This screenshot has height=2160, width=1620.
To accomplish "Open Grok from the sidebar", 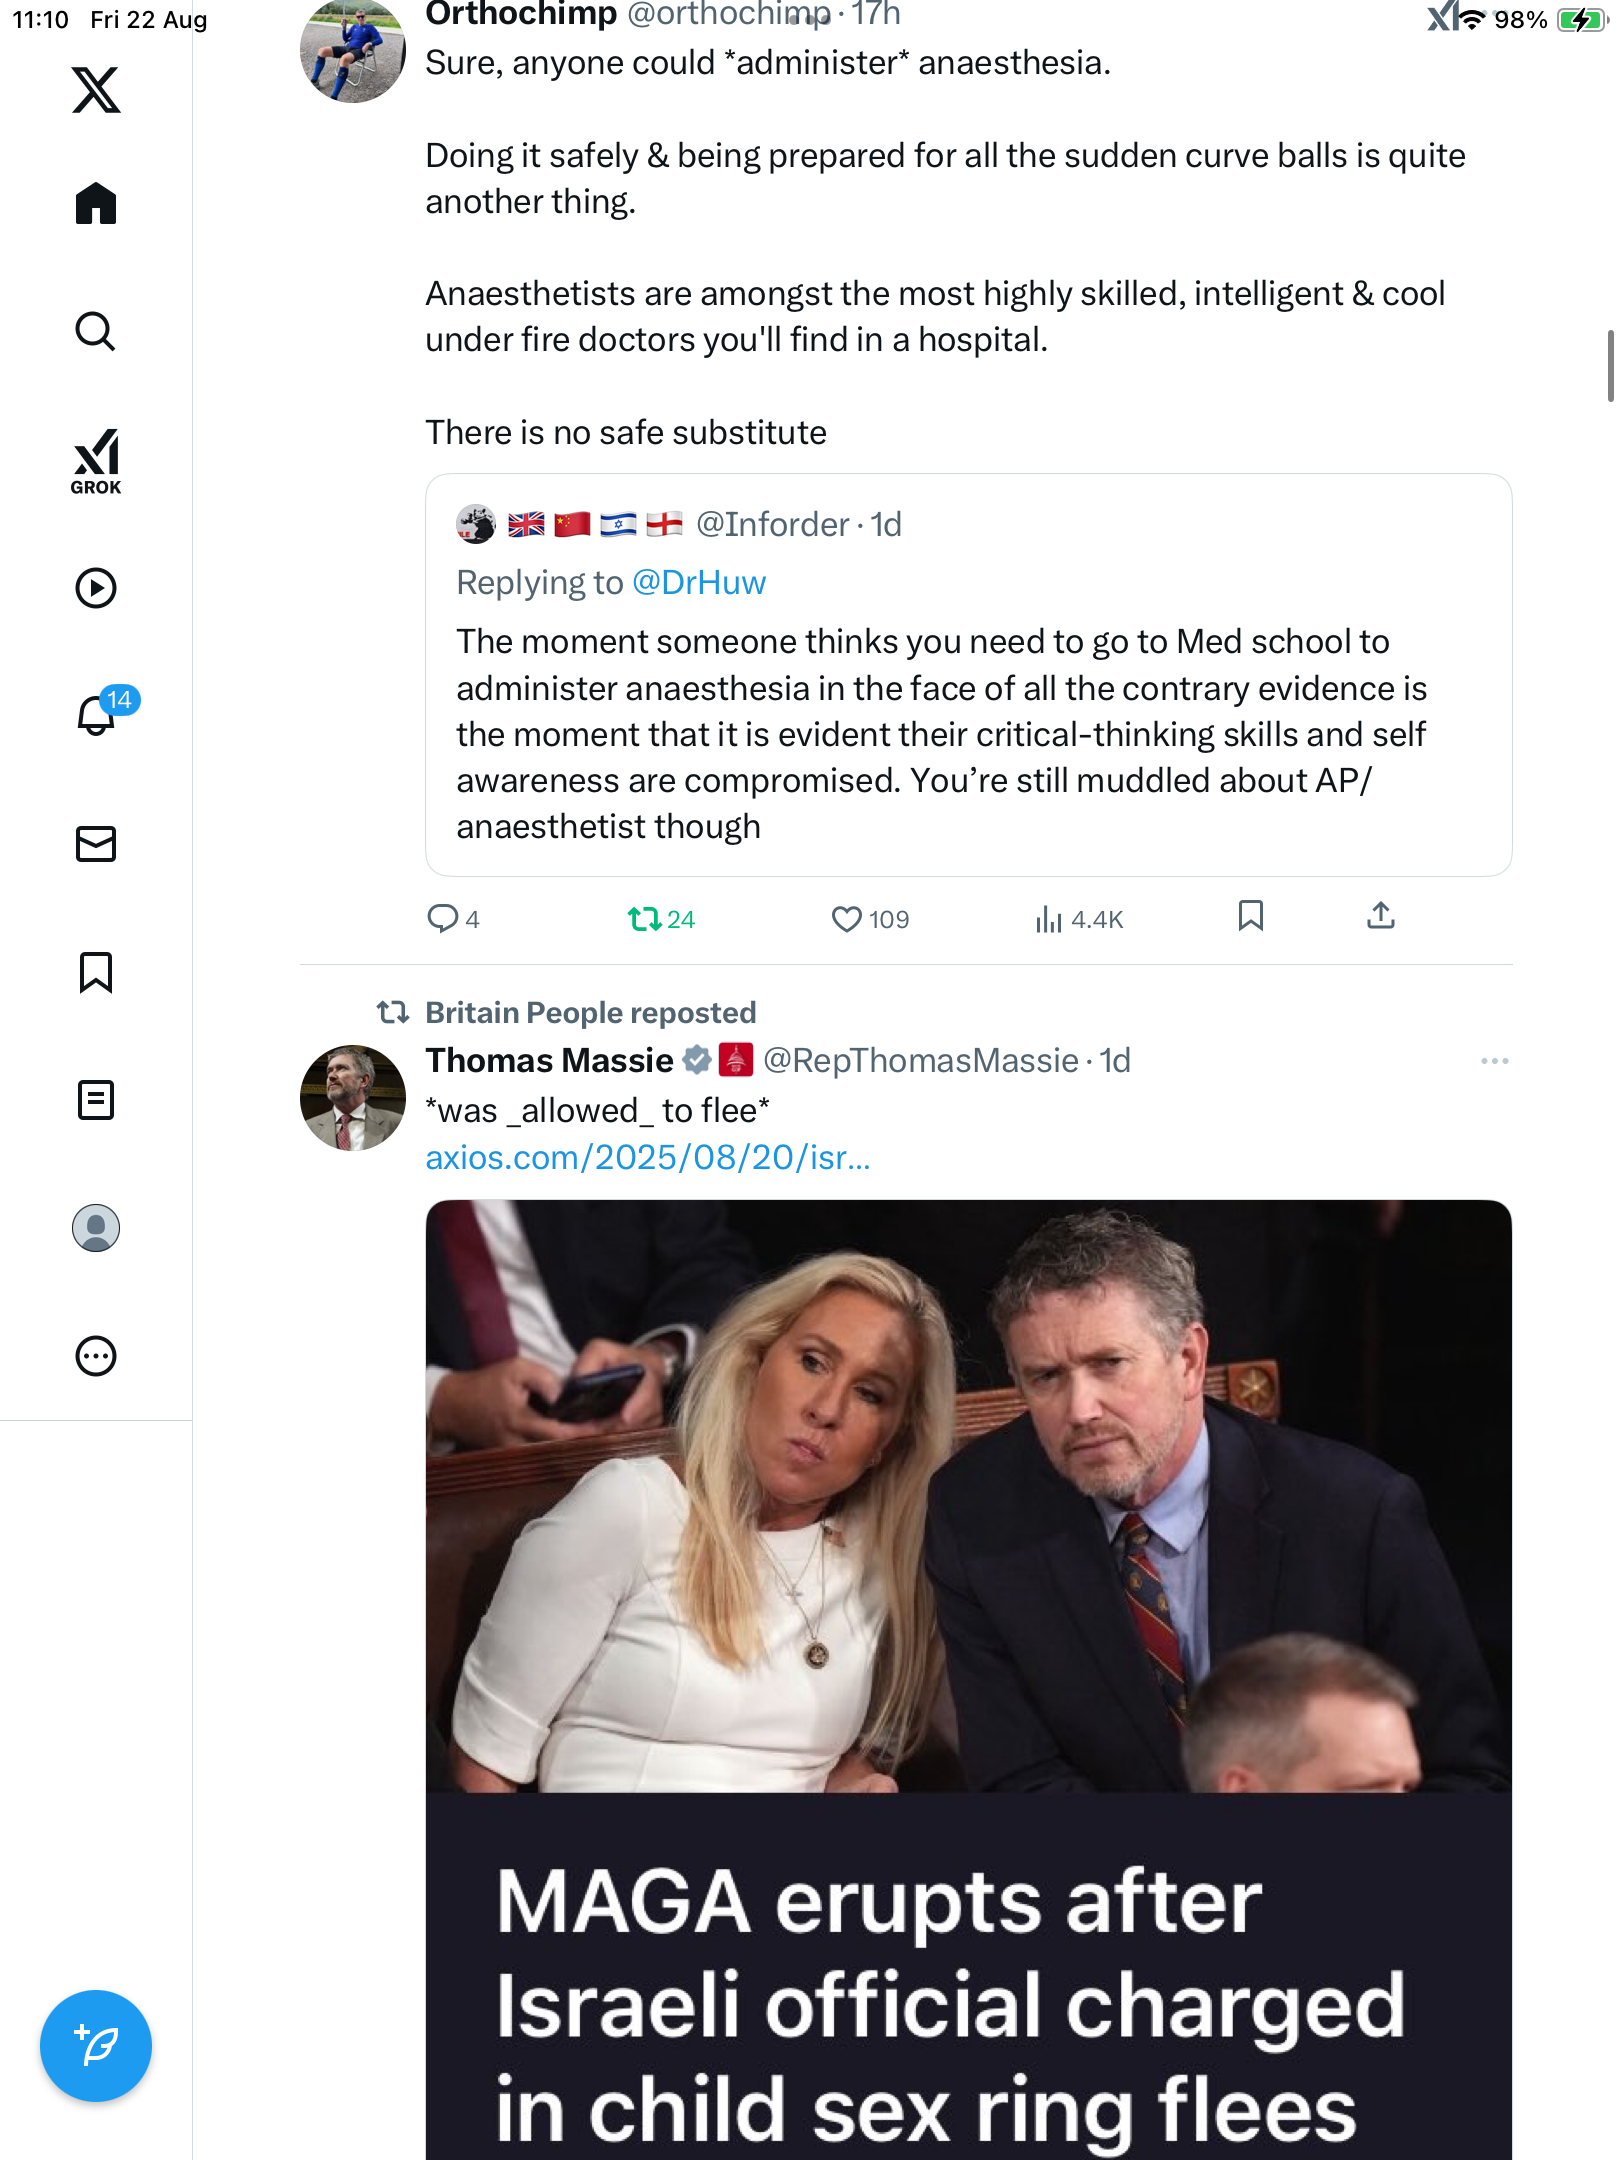I will point(96,461).
